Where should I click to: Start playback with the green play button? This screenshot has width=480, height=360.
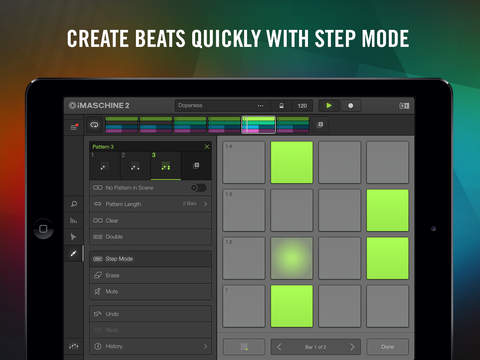329,106
